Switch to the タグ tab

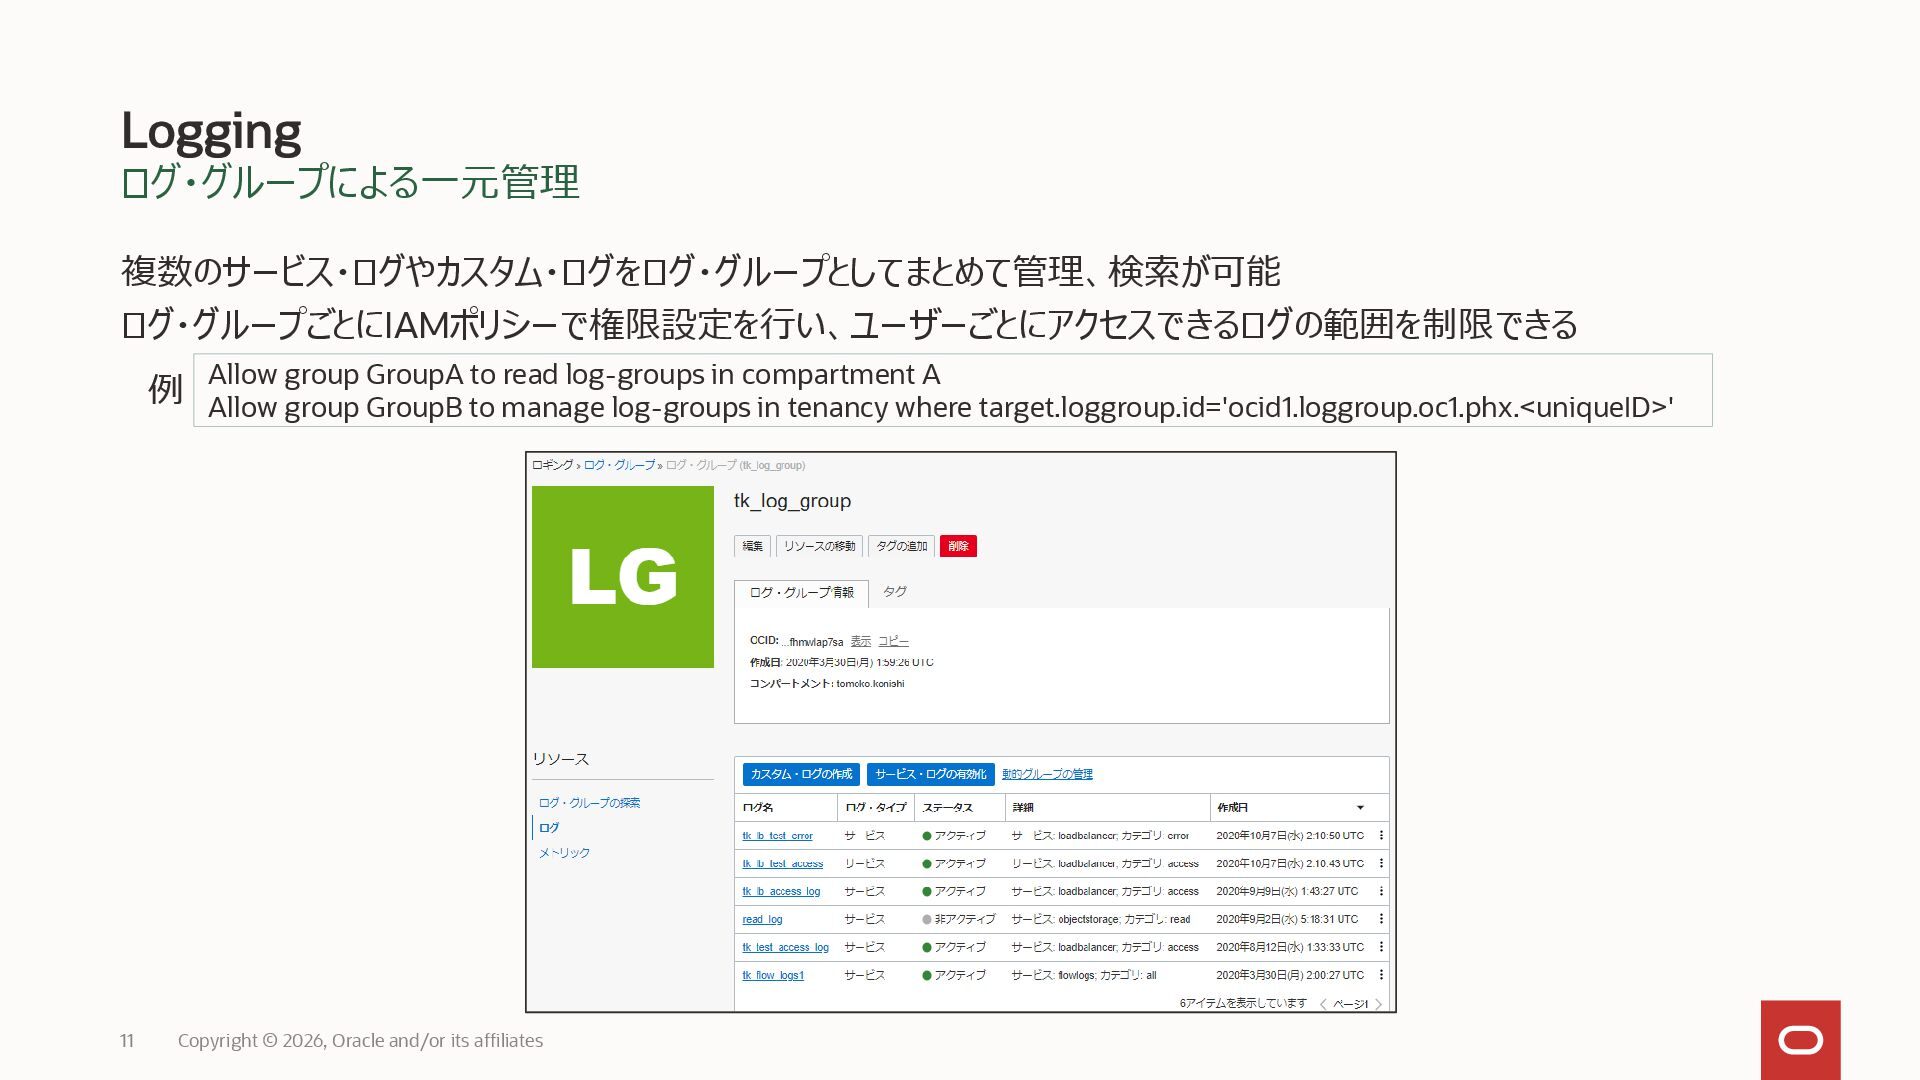click(x=894, y=592)
